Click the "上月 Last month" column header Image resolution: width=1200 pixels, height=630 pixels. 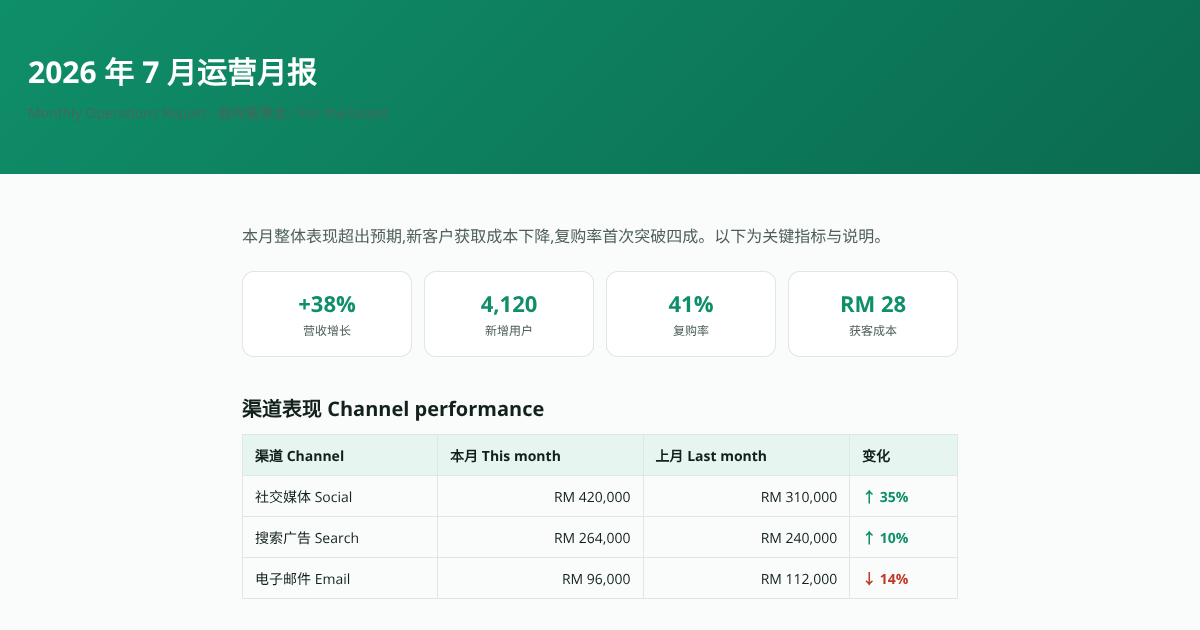pyautogui.click(x=747, y=456)
